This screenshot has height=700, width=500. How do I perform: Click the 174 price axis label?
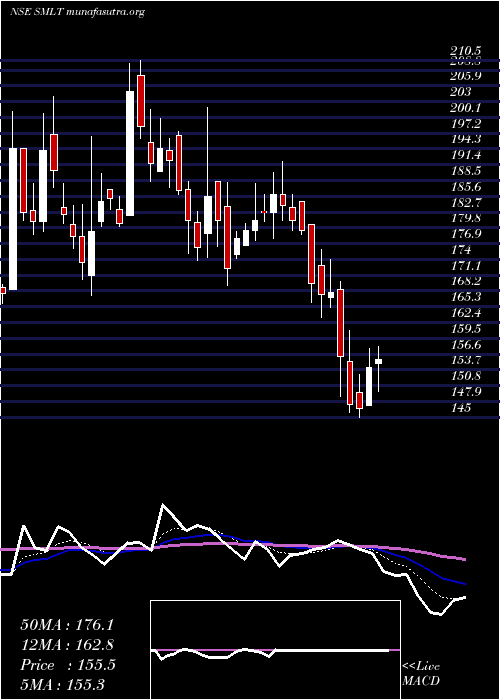[x=461, y=250]
